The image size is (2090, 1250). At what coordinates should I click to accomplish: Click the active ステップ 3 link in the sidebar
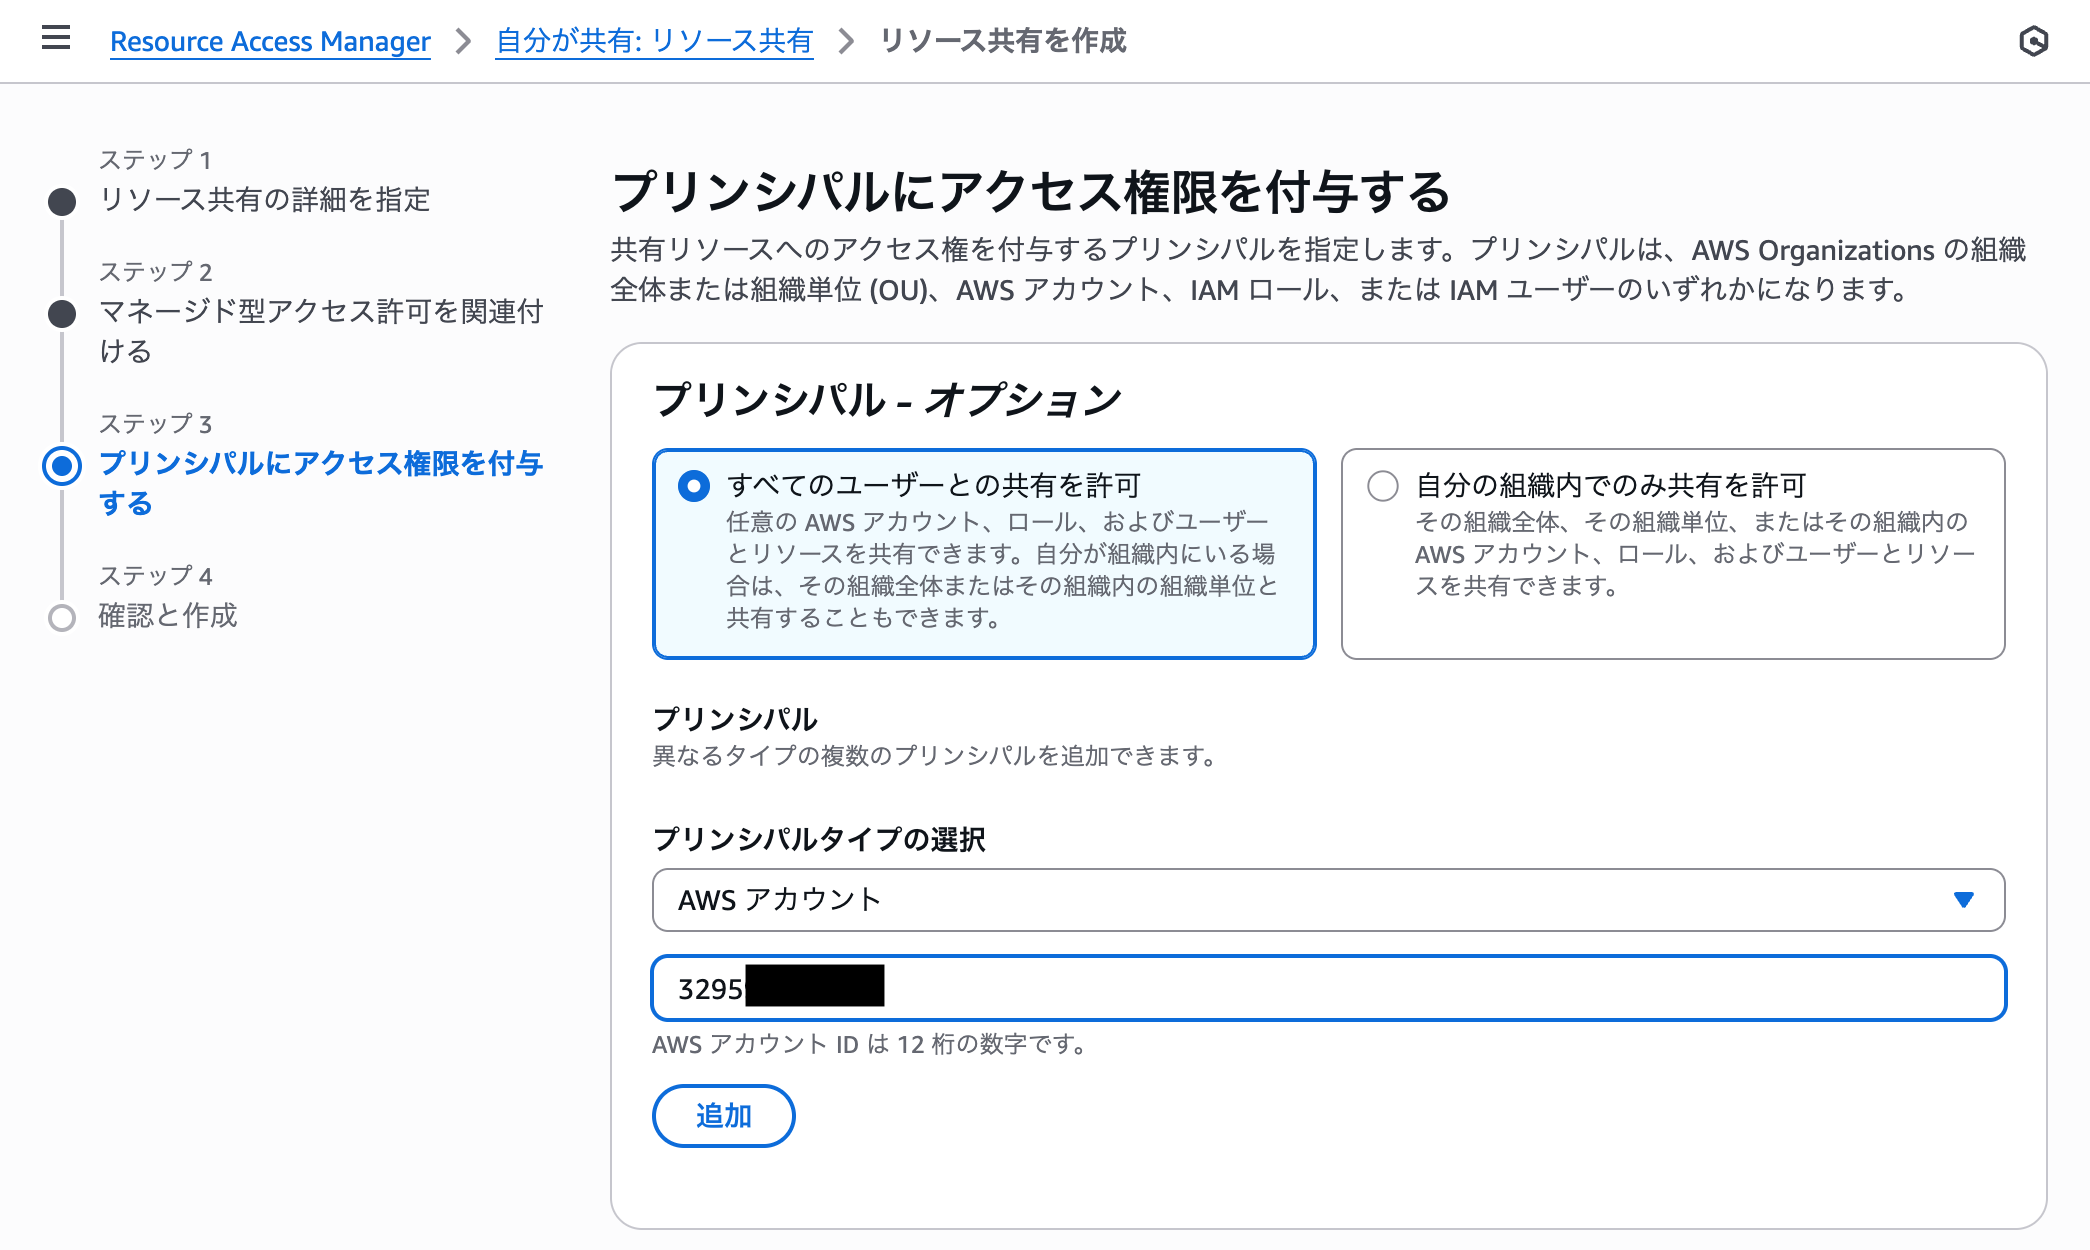coord(320,483)
